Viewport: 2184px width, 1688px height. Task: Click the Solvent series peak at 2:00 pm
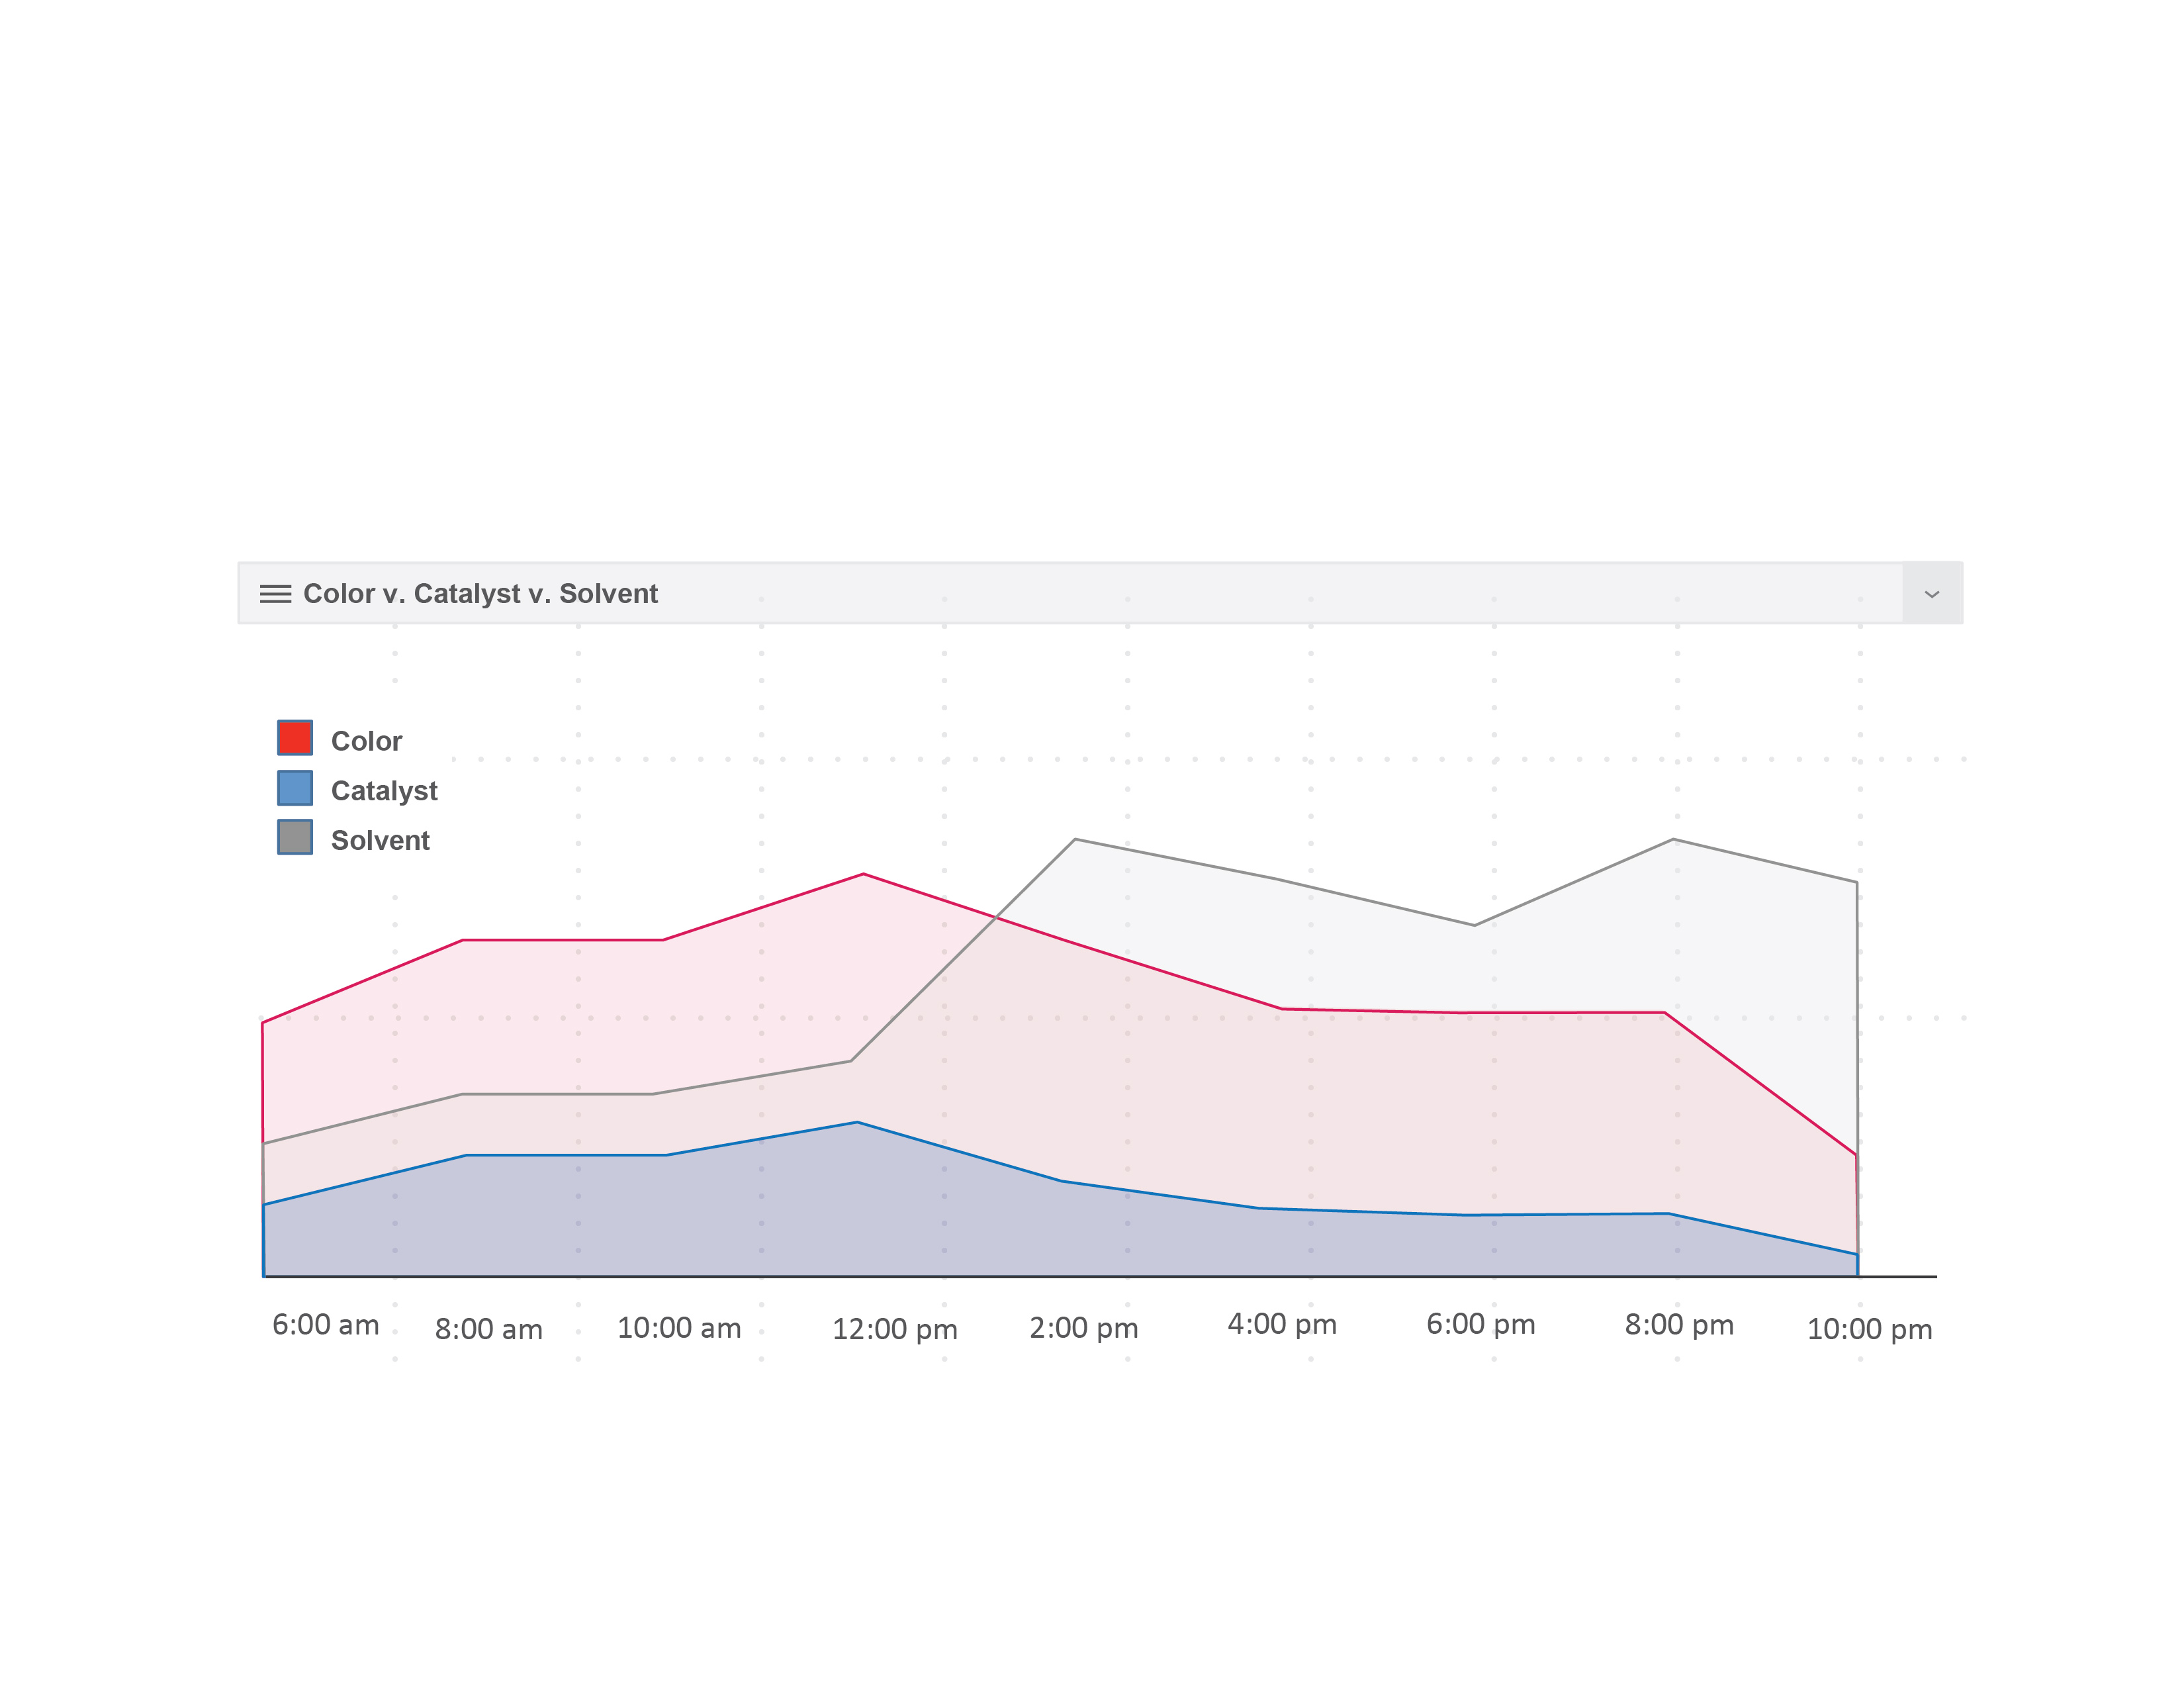point(1075,839)
